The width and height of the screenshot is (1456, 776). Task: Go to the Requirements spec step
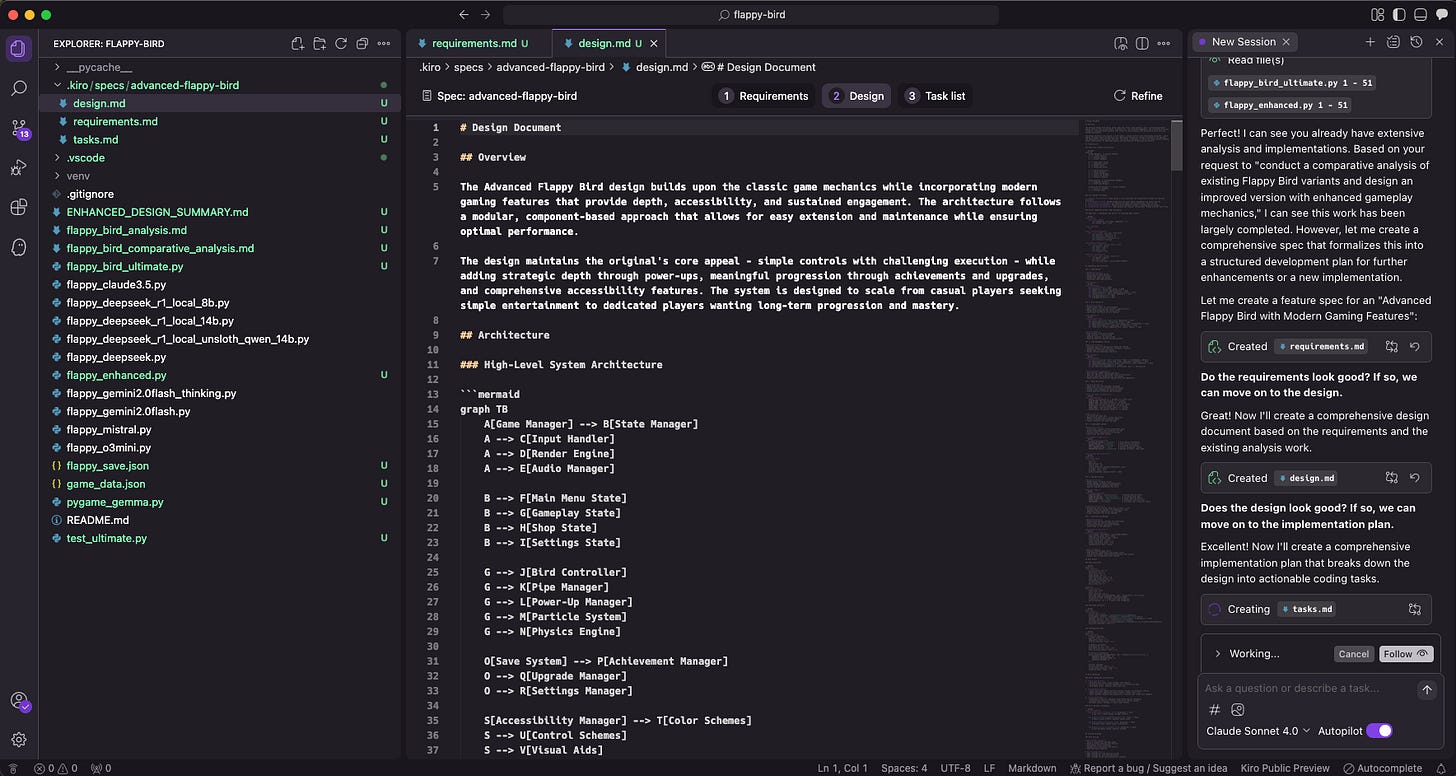point(764,96)
